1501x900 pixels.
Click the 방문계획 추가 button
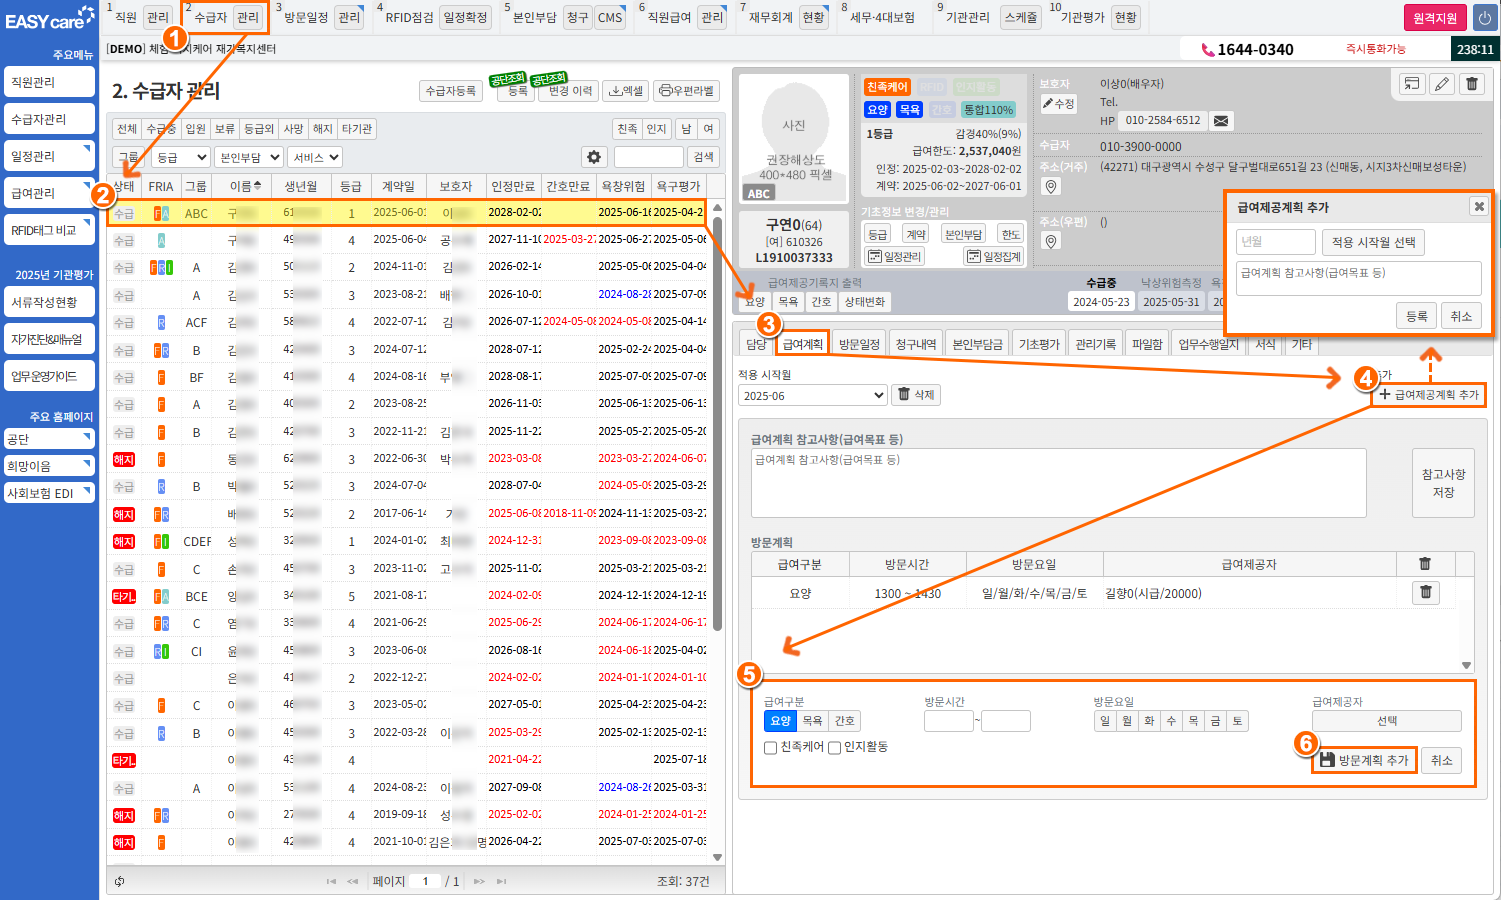1364,760
